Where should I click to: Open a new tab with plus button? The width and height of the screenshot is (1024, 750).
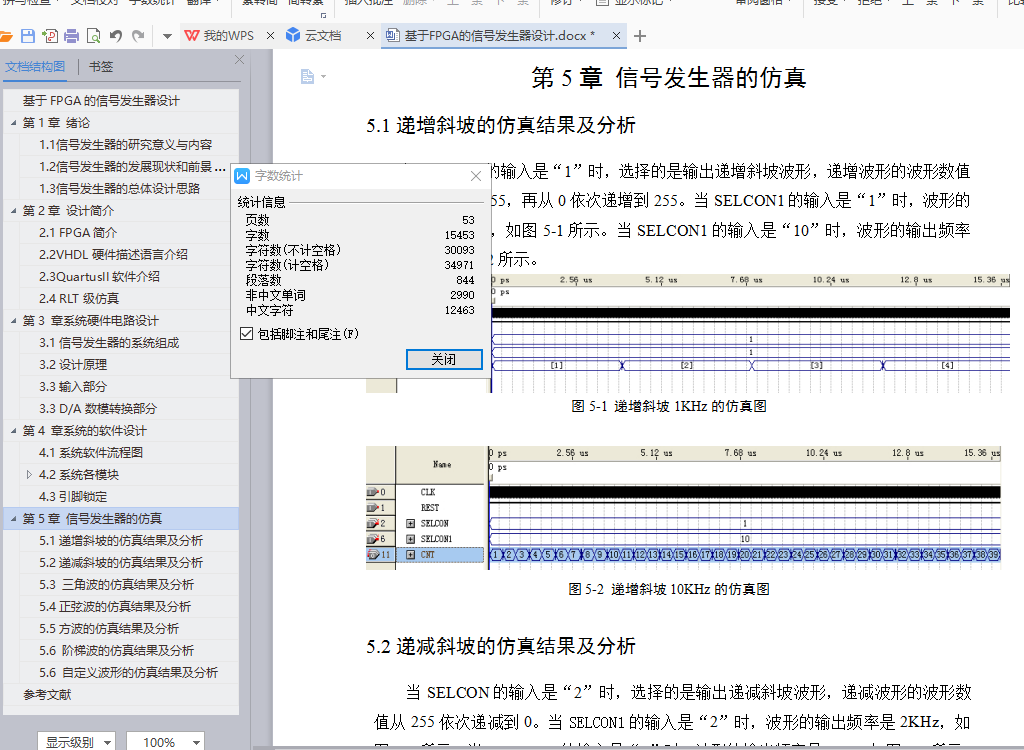click(640, 37)
